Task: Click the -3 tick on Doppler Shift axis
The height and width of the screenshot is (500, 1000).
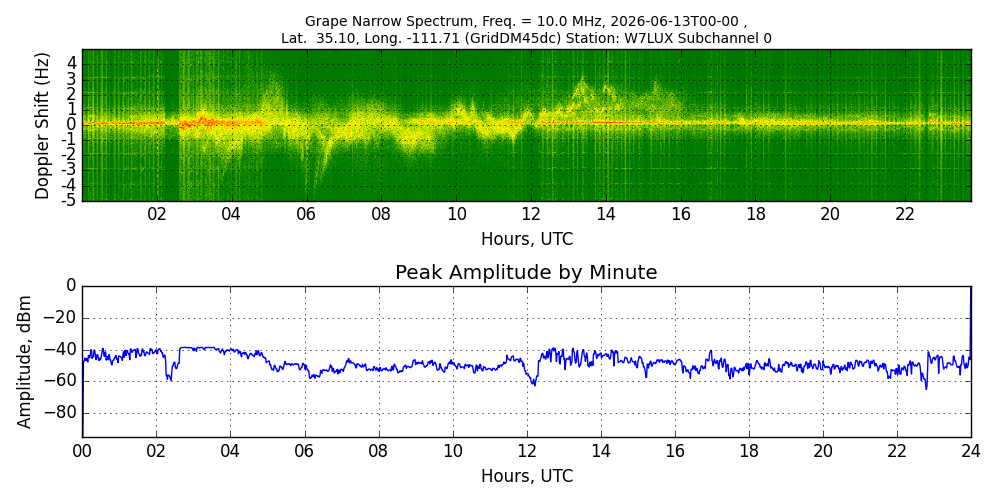Action: (x=70, y=170)
